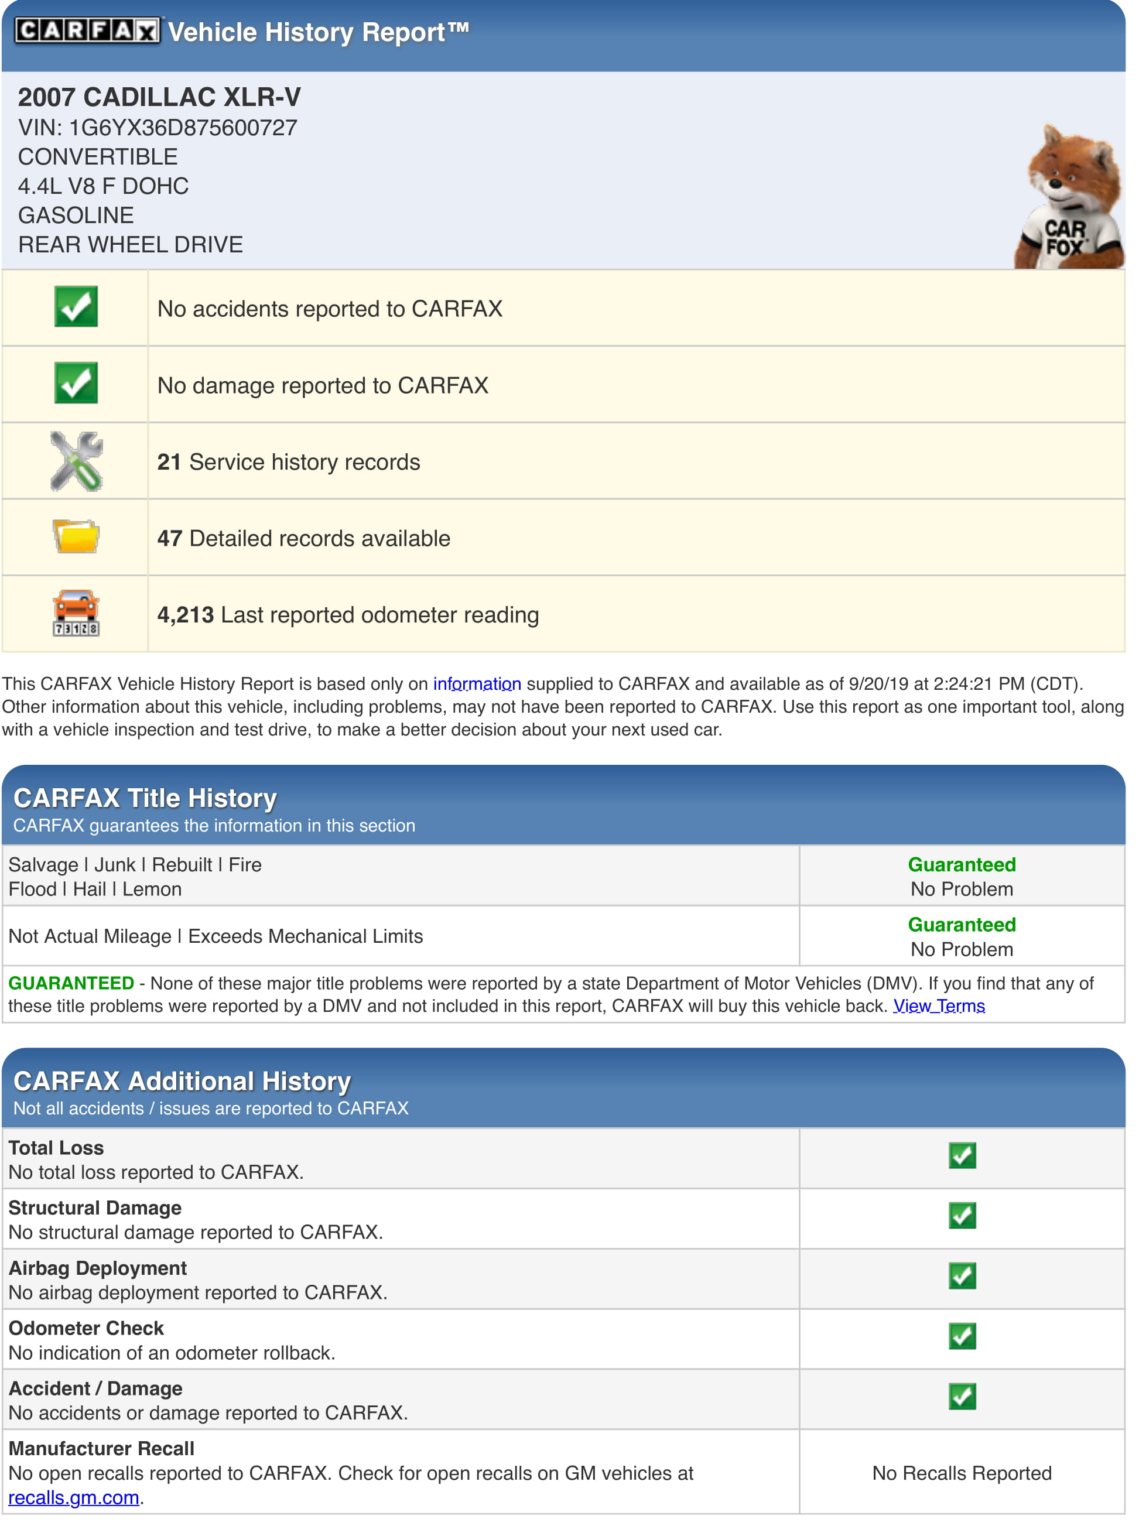Click the 'No Recalls Reported' status text
Image resolution: width=1139 pixels, height=1536 pixels.
962,1473
